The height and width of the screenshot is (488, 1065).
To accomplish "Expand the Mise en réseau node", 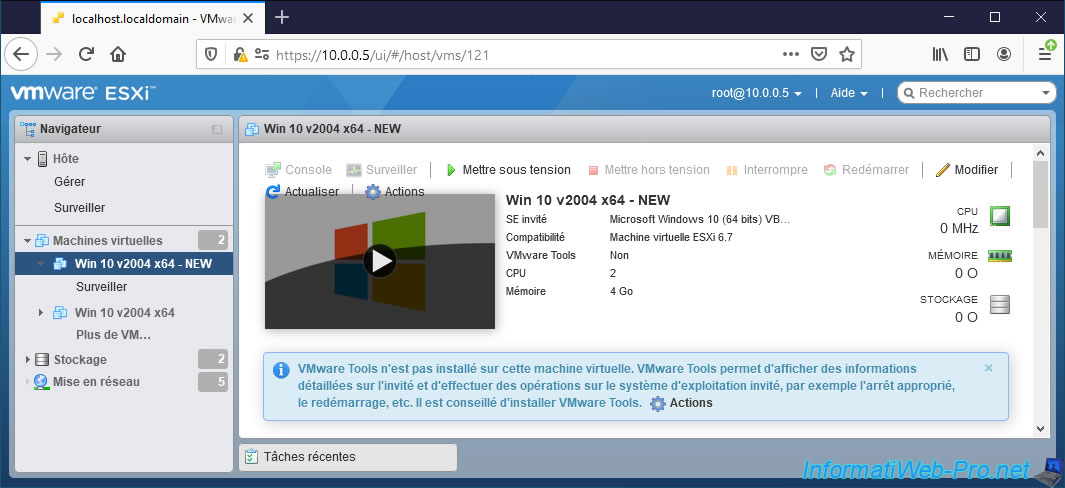I will (x=28, y=382).
